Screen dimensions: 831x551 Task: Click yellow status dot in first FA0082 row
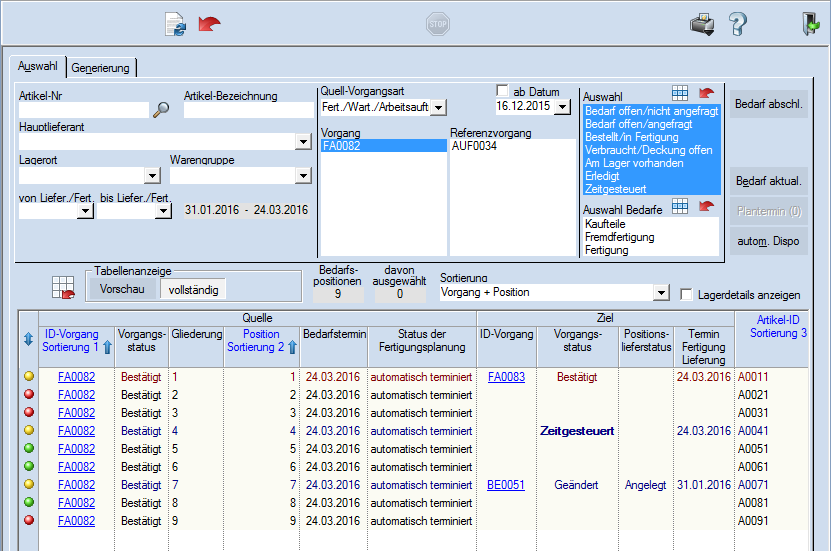coord(30,377)
